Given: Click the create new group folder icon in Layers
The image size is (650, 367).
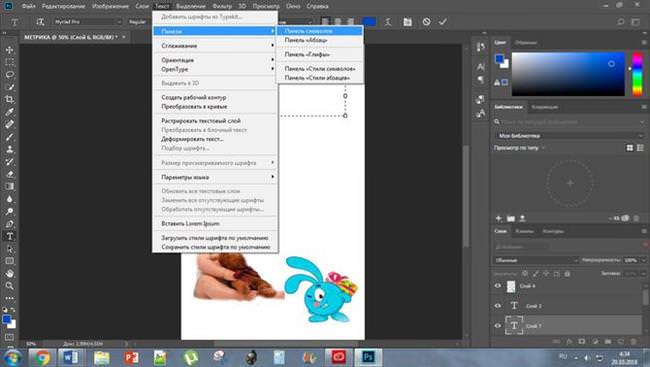Looking at the screenshot, I should click(608, 341).
